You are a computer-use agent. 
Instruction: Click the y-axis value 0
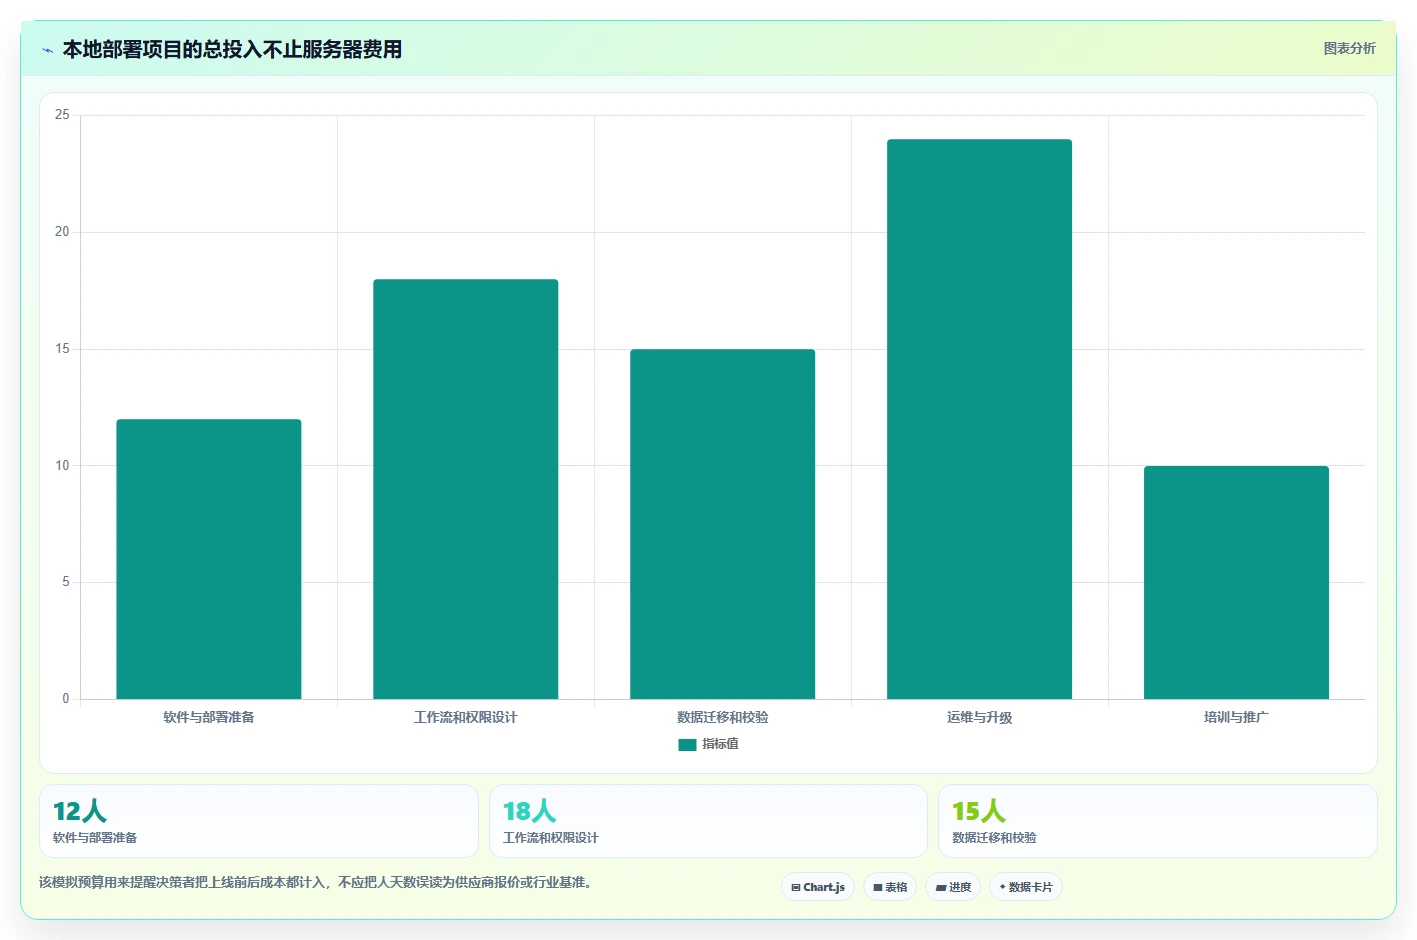point(66,699)
